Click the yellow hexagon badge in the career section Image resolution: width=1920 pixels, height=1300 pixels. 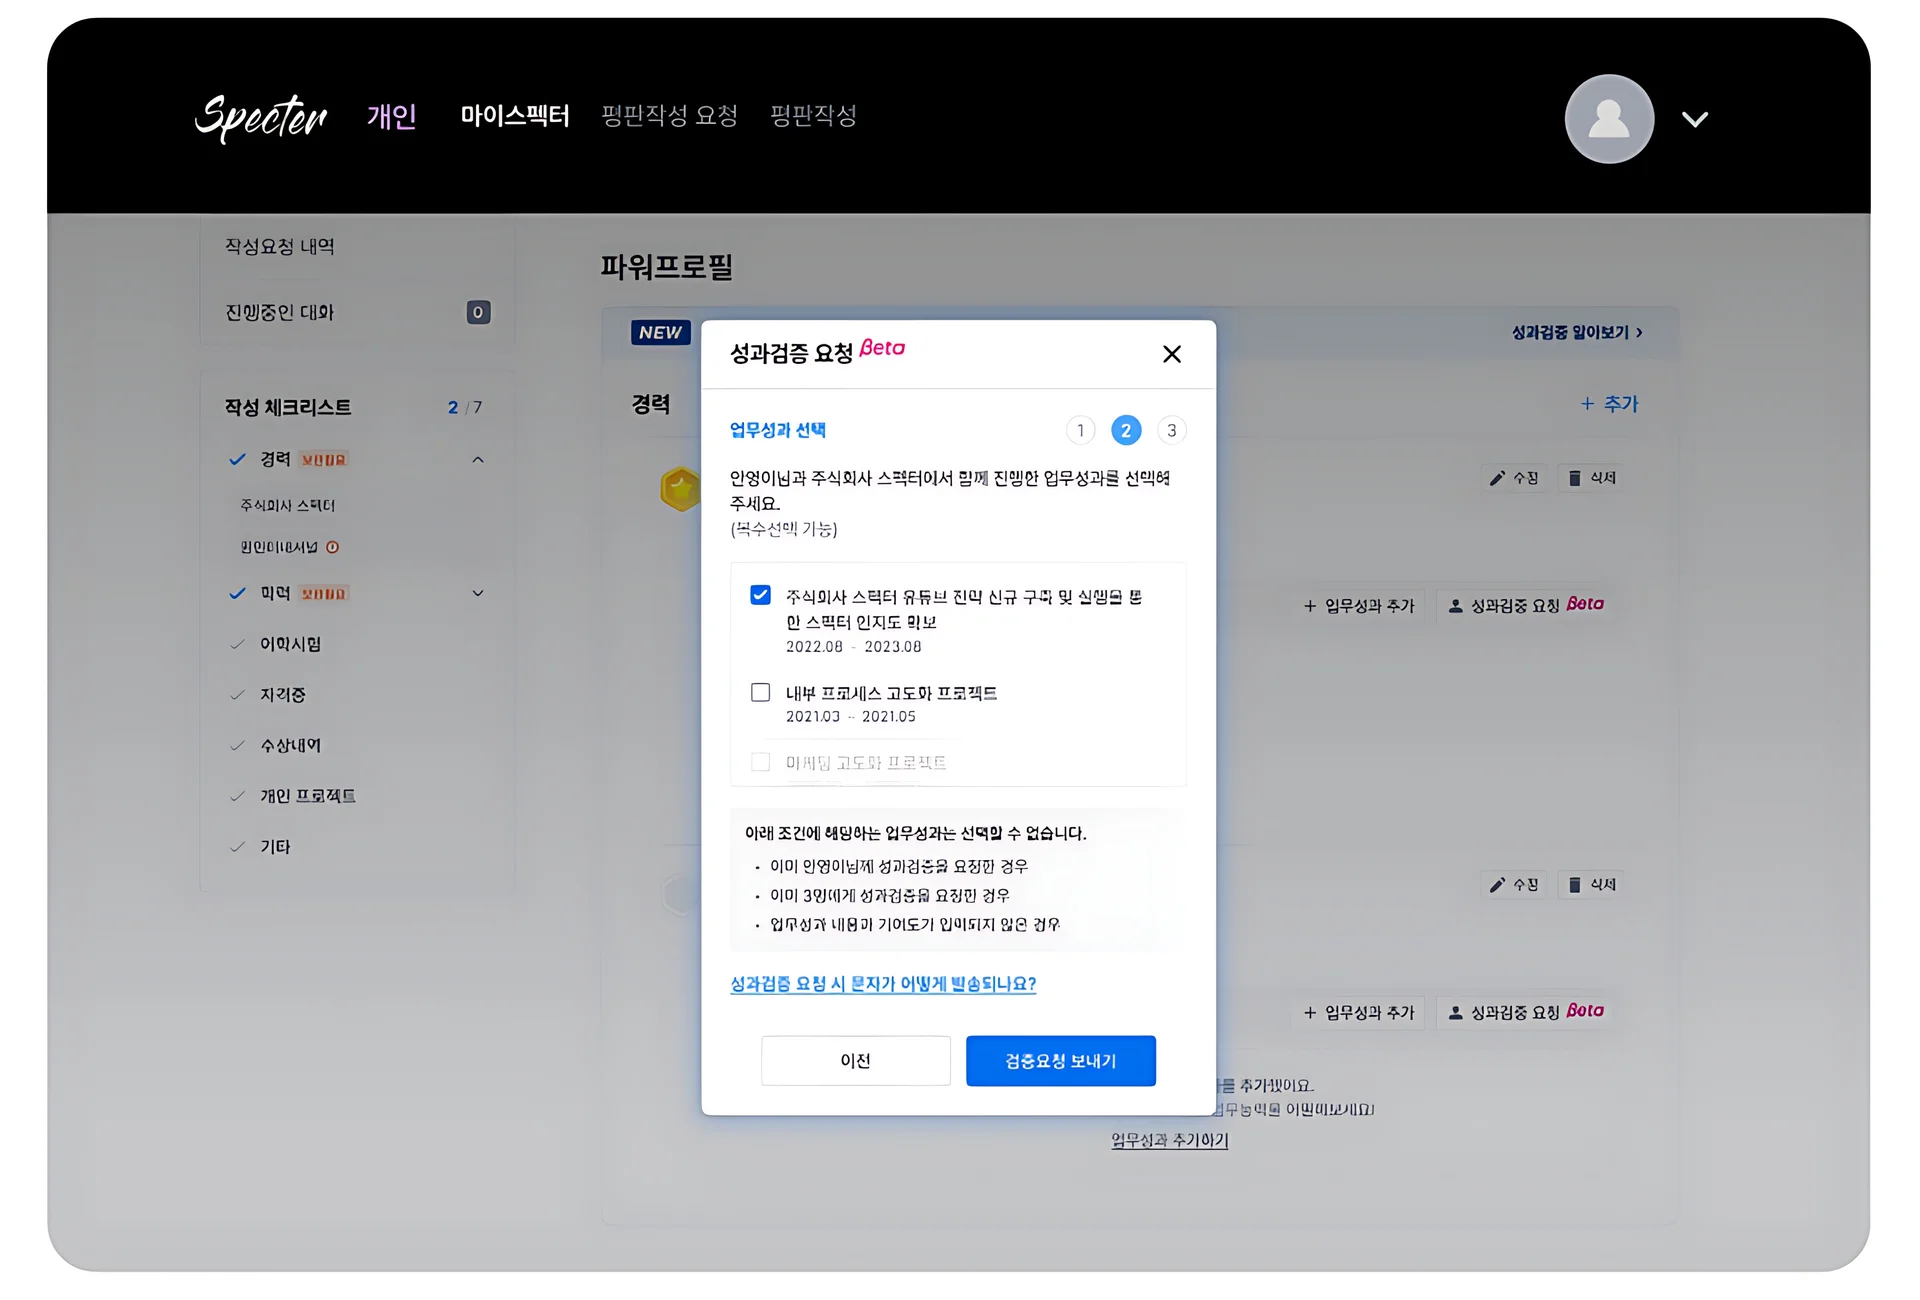[x=680, y=489]
